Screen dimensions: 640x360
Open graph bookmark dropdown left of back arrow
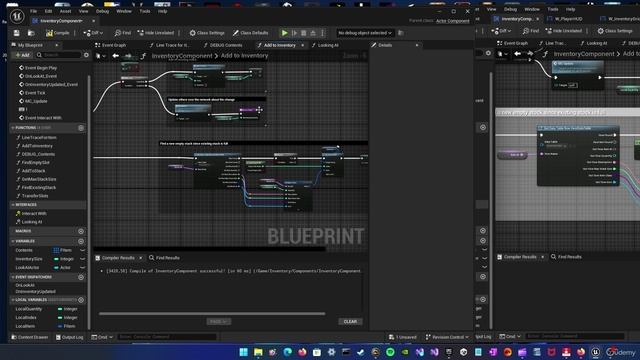pos(100,56)
